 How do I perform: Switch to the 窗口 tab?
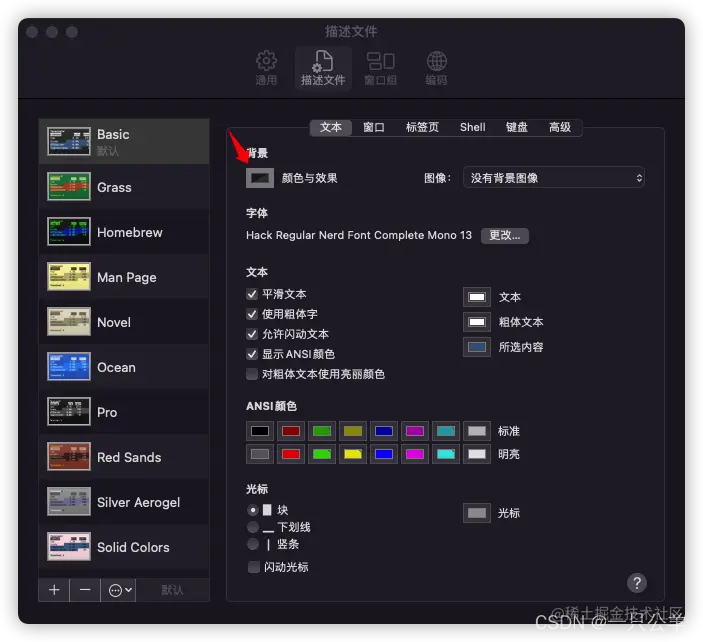[373, 127]
